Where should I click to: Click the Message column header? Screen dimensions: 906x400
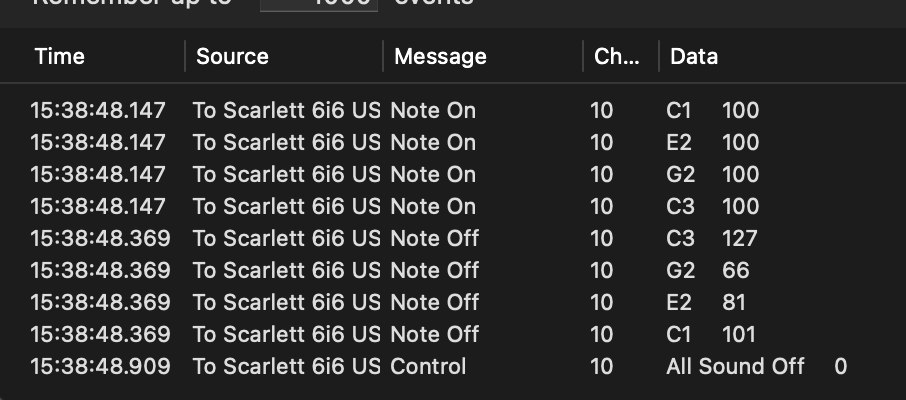click(440, 56)
